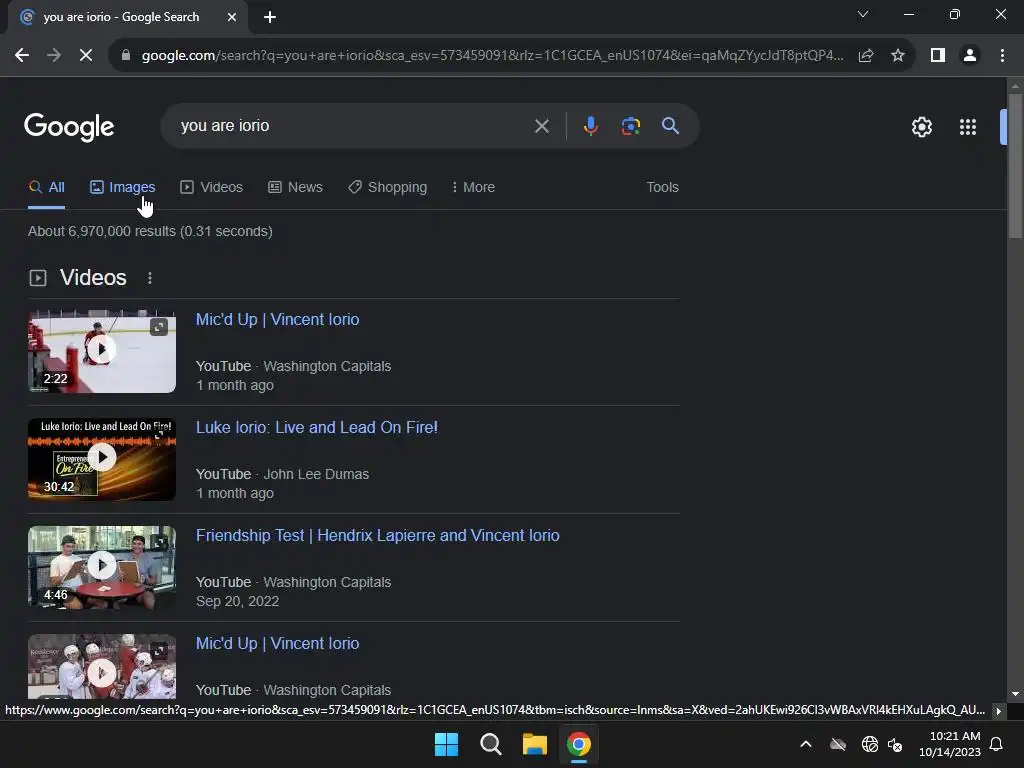
Task: Open File Explorer from the taskbar
Action: [534, 744]
